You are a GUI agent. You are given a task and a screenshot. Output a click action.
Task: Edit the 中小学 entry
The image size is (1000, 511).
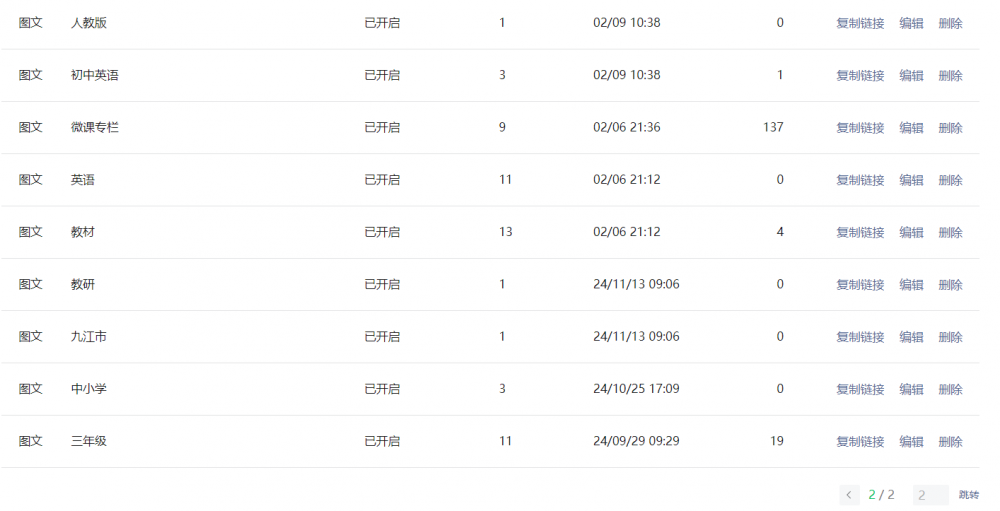(911, 390)
